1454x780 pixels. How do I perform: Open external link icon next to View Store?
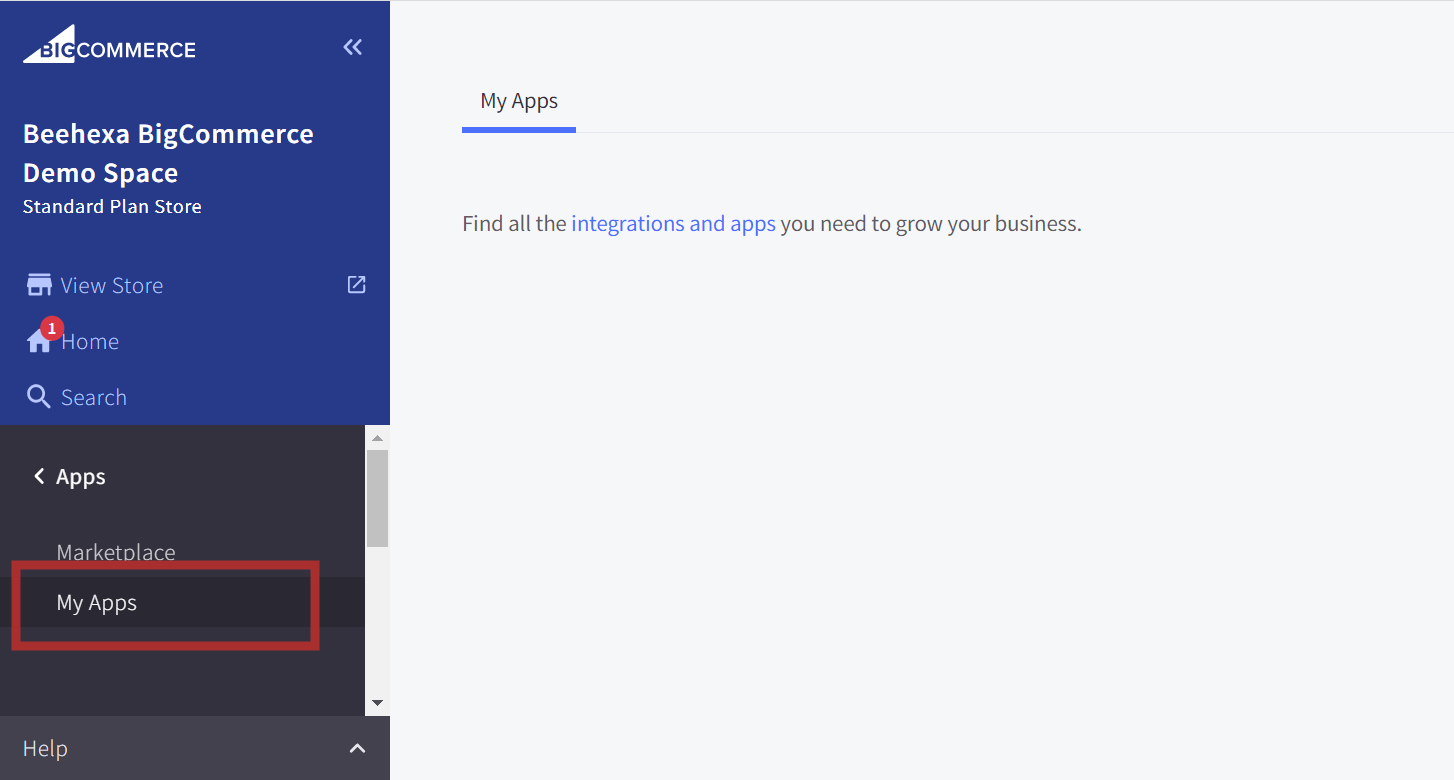coord(356,285)
